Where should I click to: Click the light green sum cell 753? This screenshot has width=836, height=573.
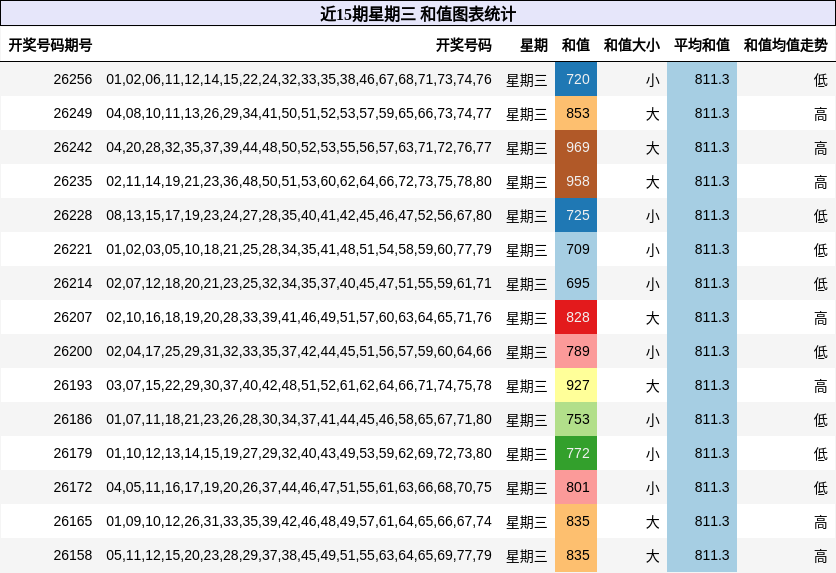coord(576,419)
